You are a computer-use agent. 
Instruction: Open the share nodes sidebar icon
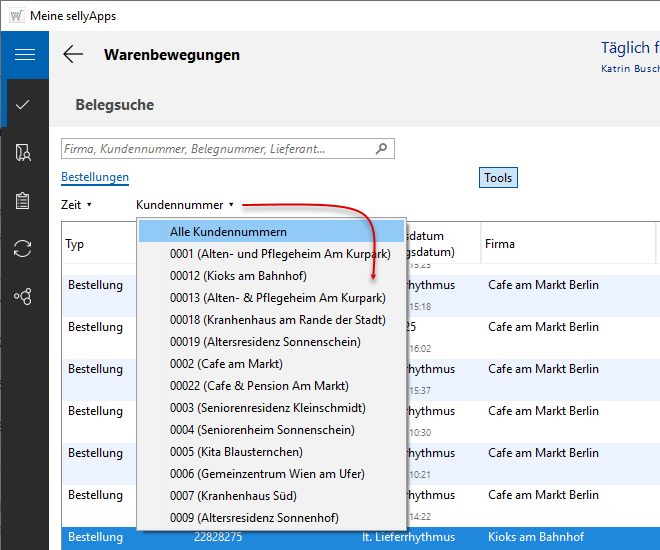click(x=23, y=296)
